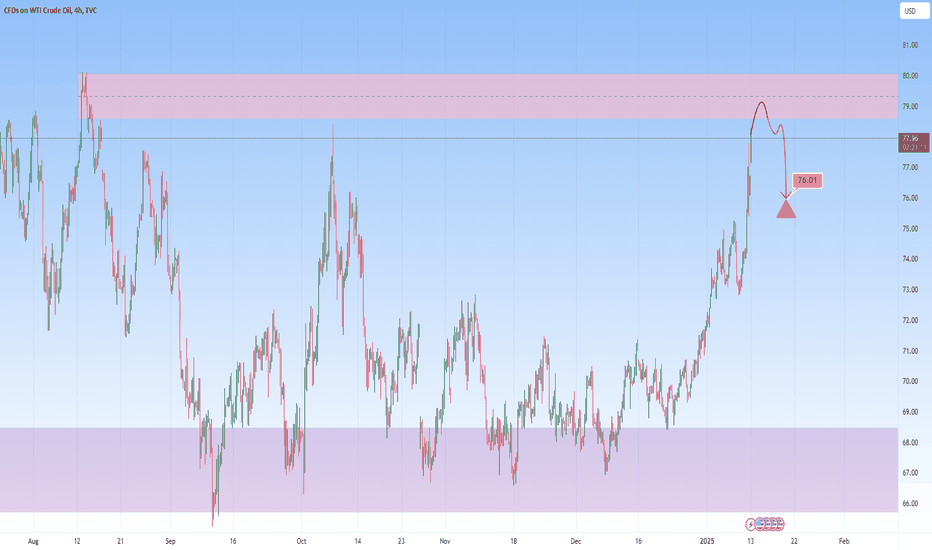Click the 75.00 price axis label
The height and width of the screenshot is (550, 932).
point(910,228)
